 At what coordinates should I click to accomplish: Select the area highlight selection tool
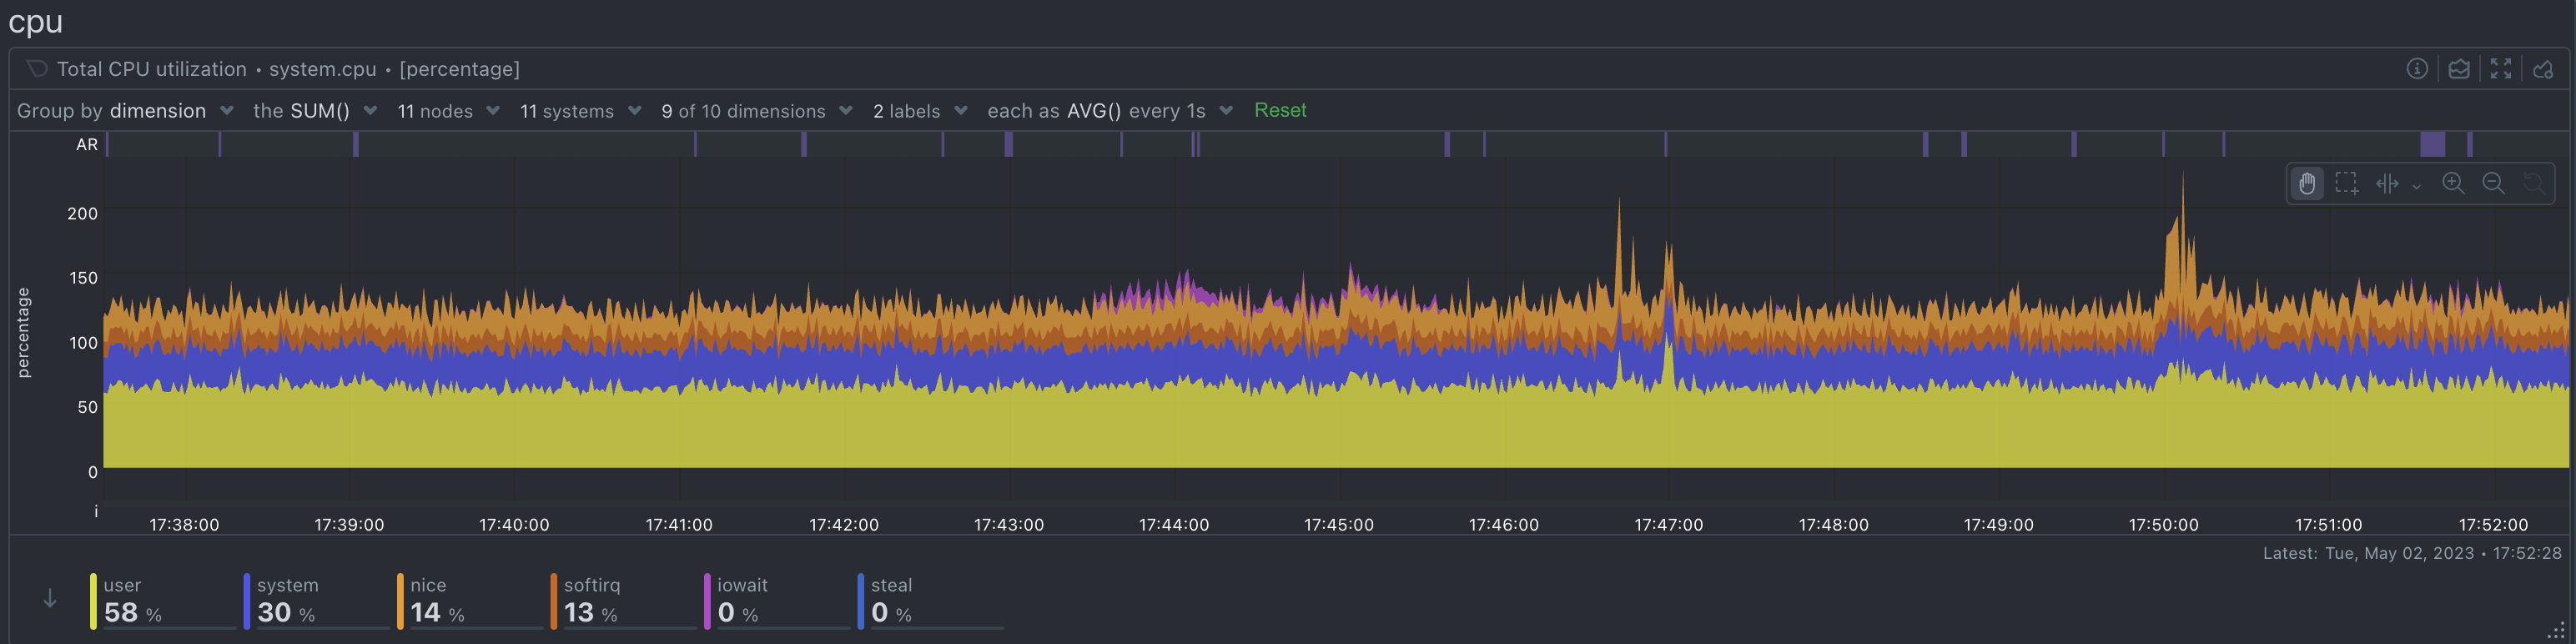2346,184
